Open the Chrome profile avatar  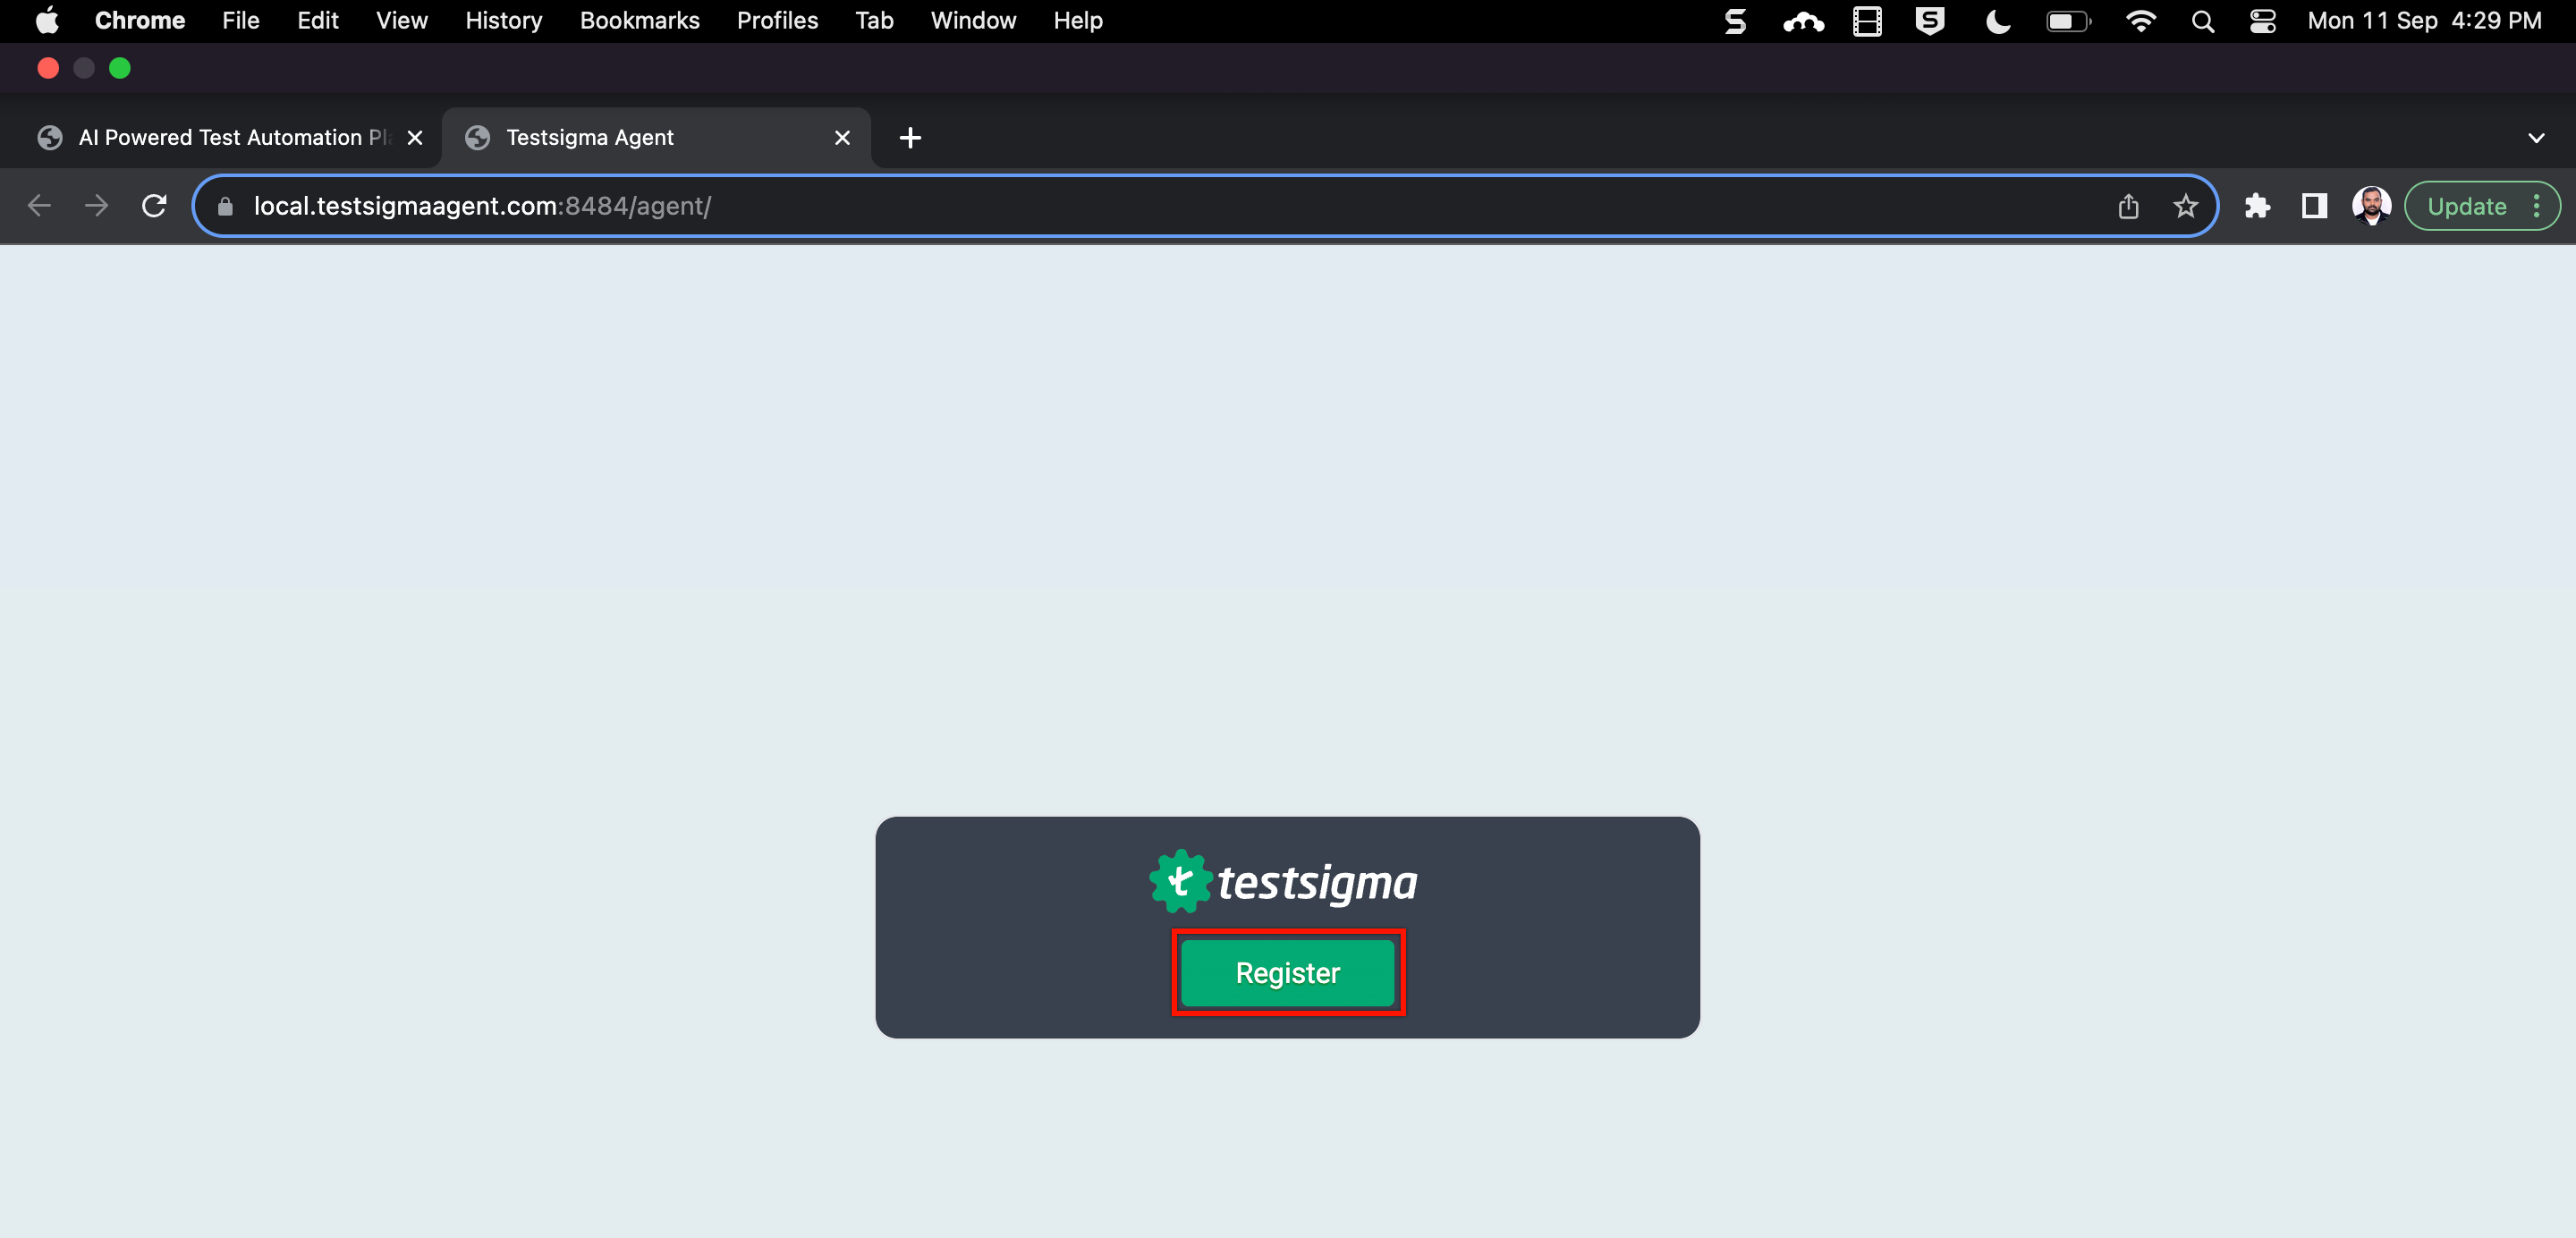pos(2371,206)
